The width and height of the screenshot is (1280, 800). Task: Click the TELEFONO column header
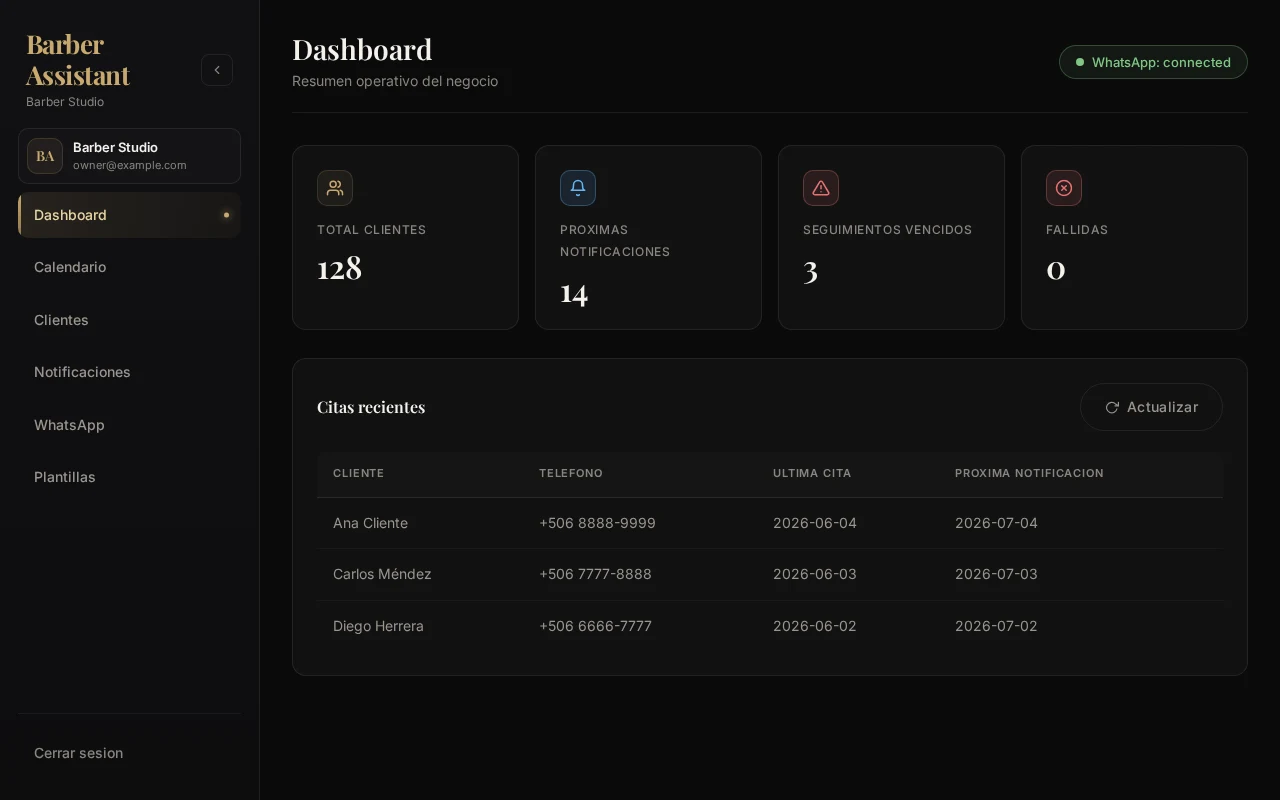pyautogui.click(x=571, y=473)
